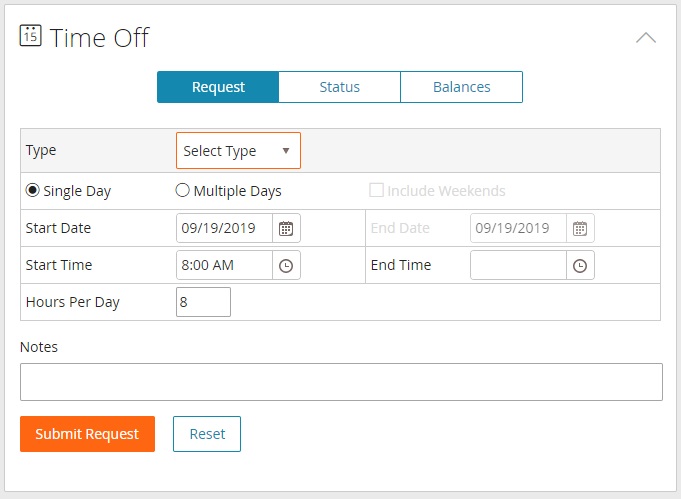
Task: Collapse the Time Off panel
Action: (x=646, y=38)
